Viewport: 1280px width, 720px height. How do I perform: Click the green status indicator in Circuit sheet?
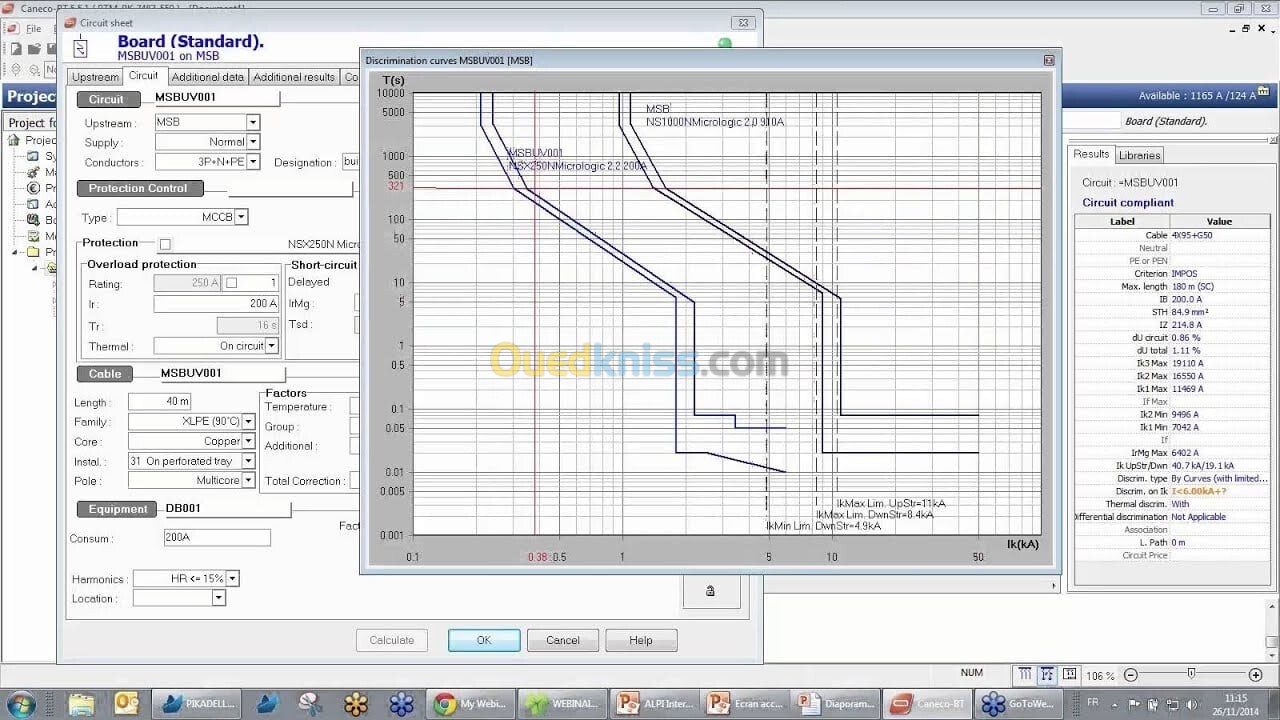coord(725,43)
